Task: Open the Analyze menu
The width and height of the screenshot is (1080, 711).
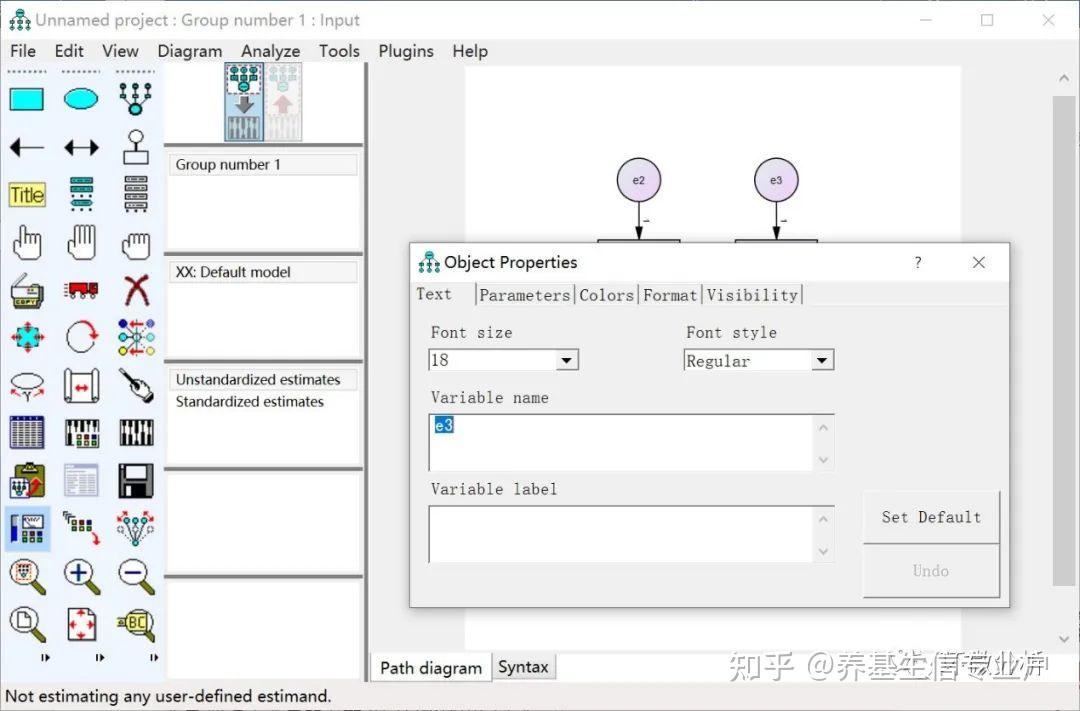Action: click(270, 51)
